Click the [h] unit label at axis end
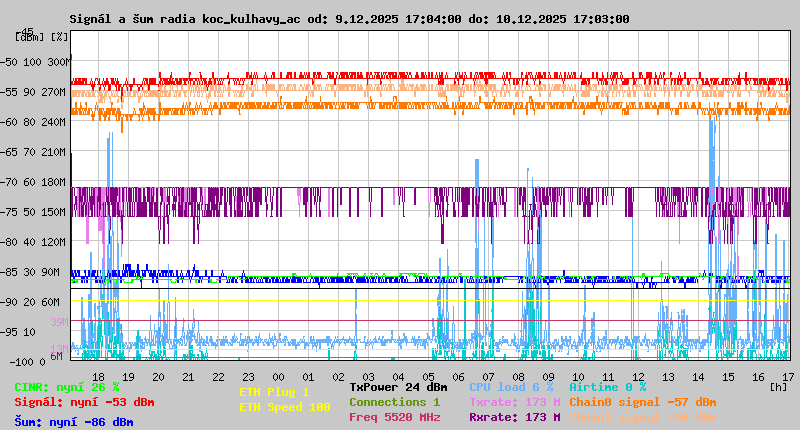Image resolution: width=800 pixels, height=430 pixels. coord(778,385)
